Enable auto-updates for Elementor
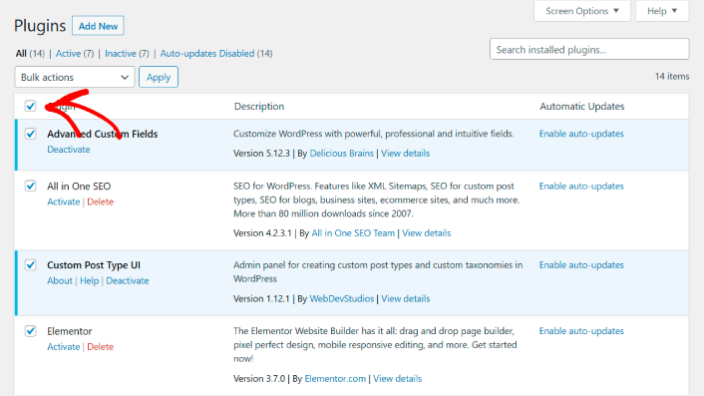 pyautogui.click(x=581, y=331)
